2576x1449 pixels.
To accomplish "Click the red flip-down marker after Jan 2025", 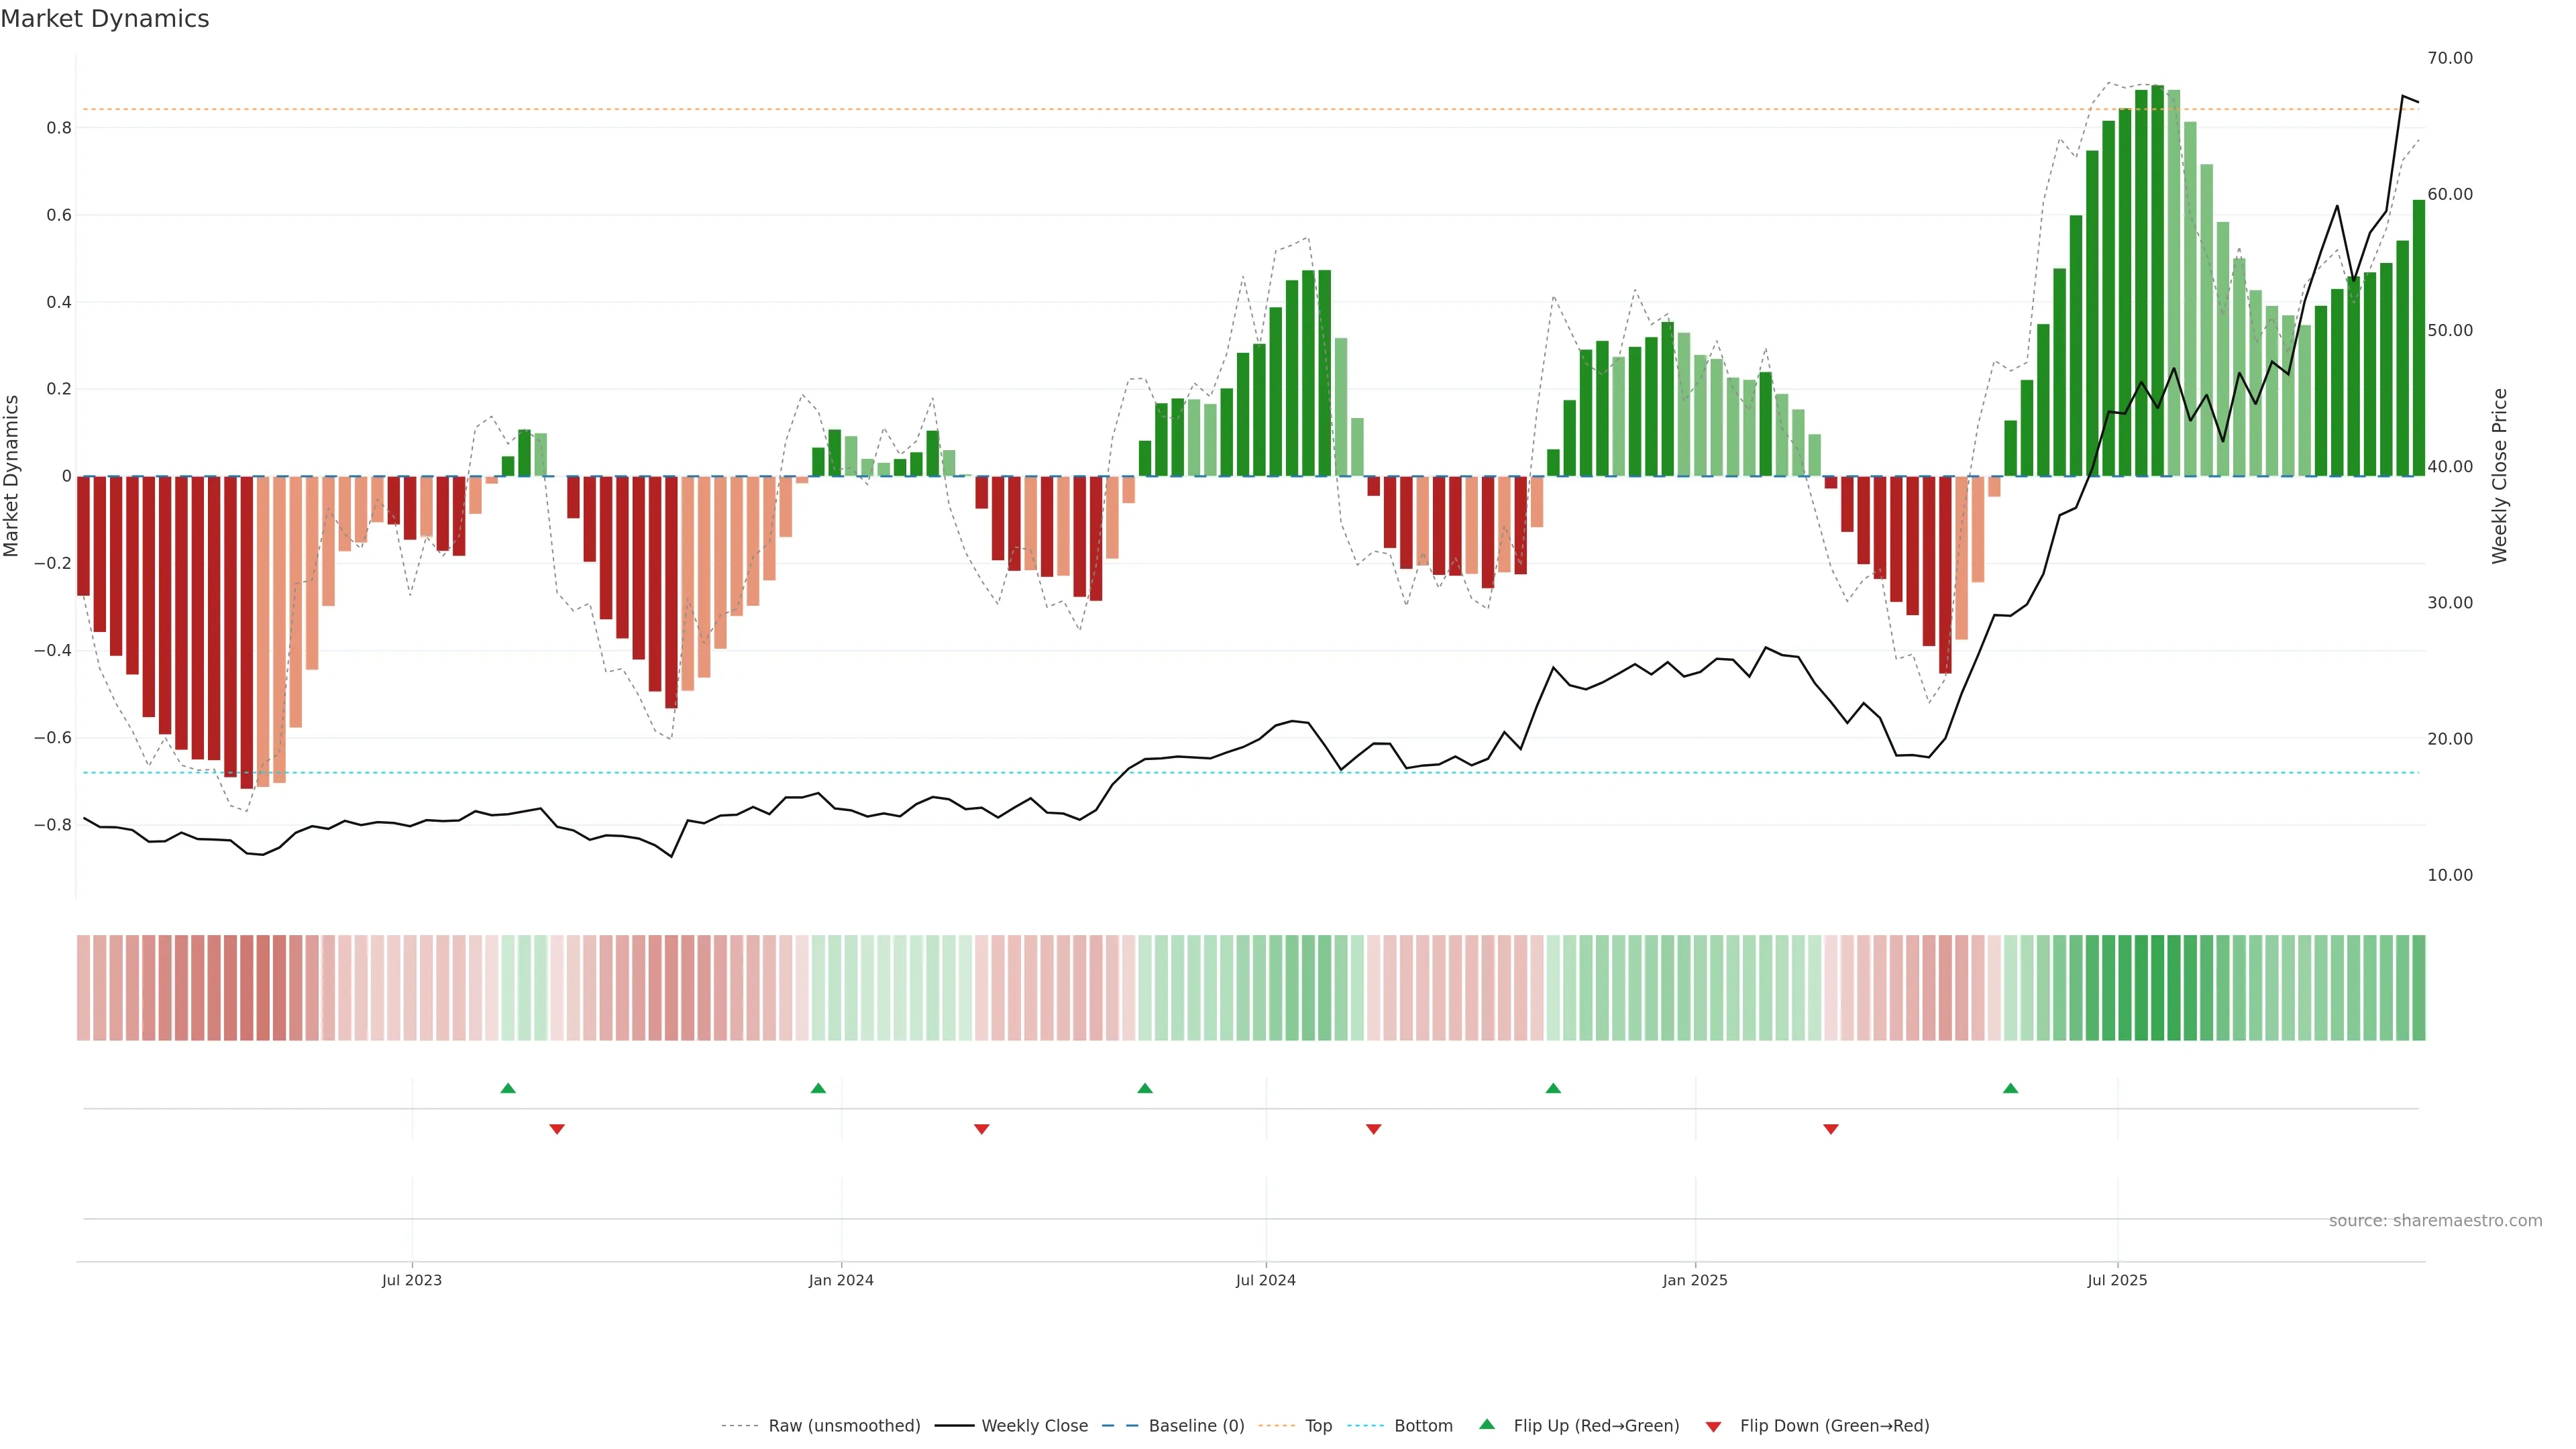I will point(1830,1129).
